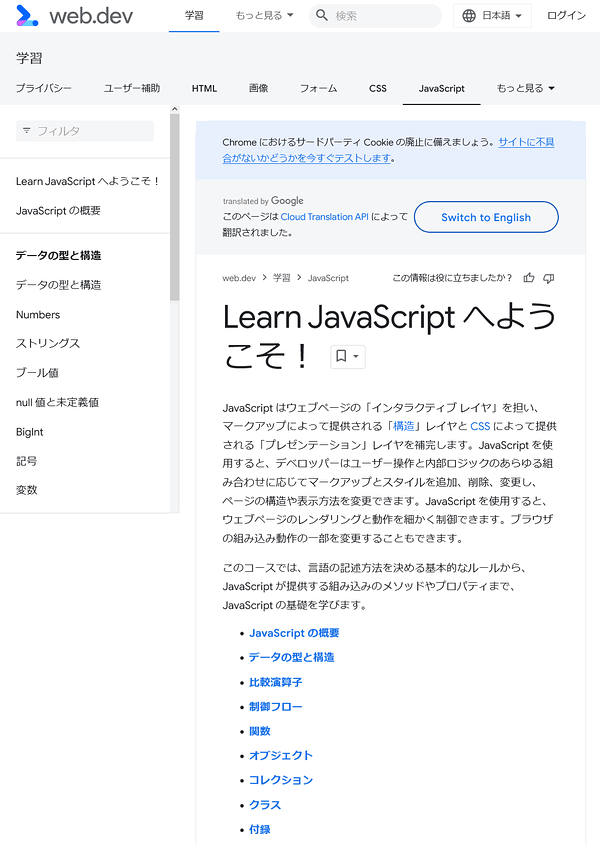Select ストリングス in sidebar
600x845 pixels.
click(48, 343)
